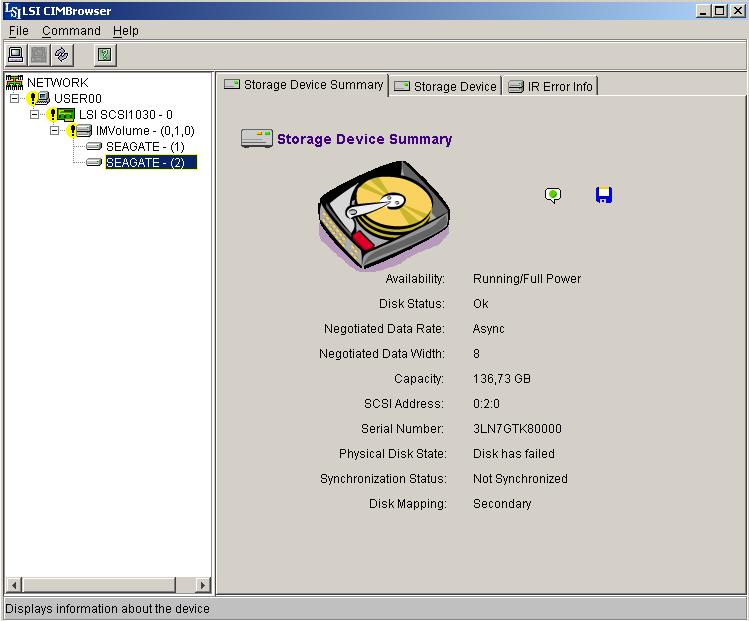749x621 pixels.
Task: Open help via the question mark icon
Action: click(105, 55)
